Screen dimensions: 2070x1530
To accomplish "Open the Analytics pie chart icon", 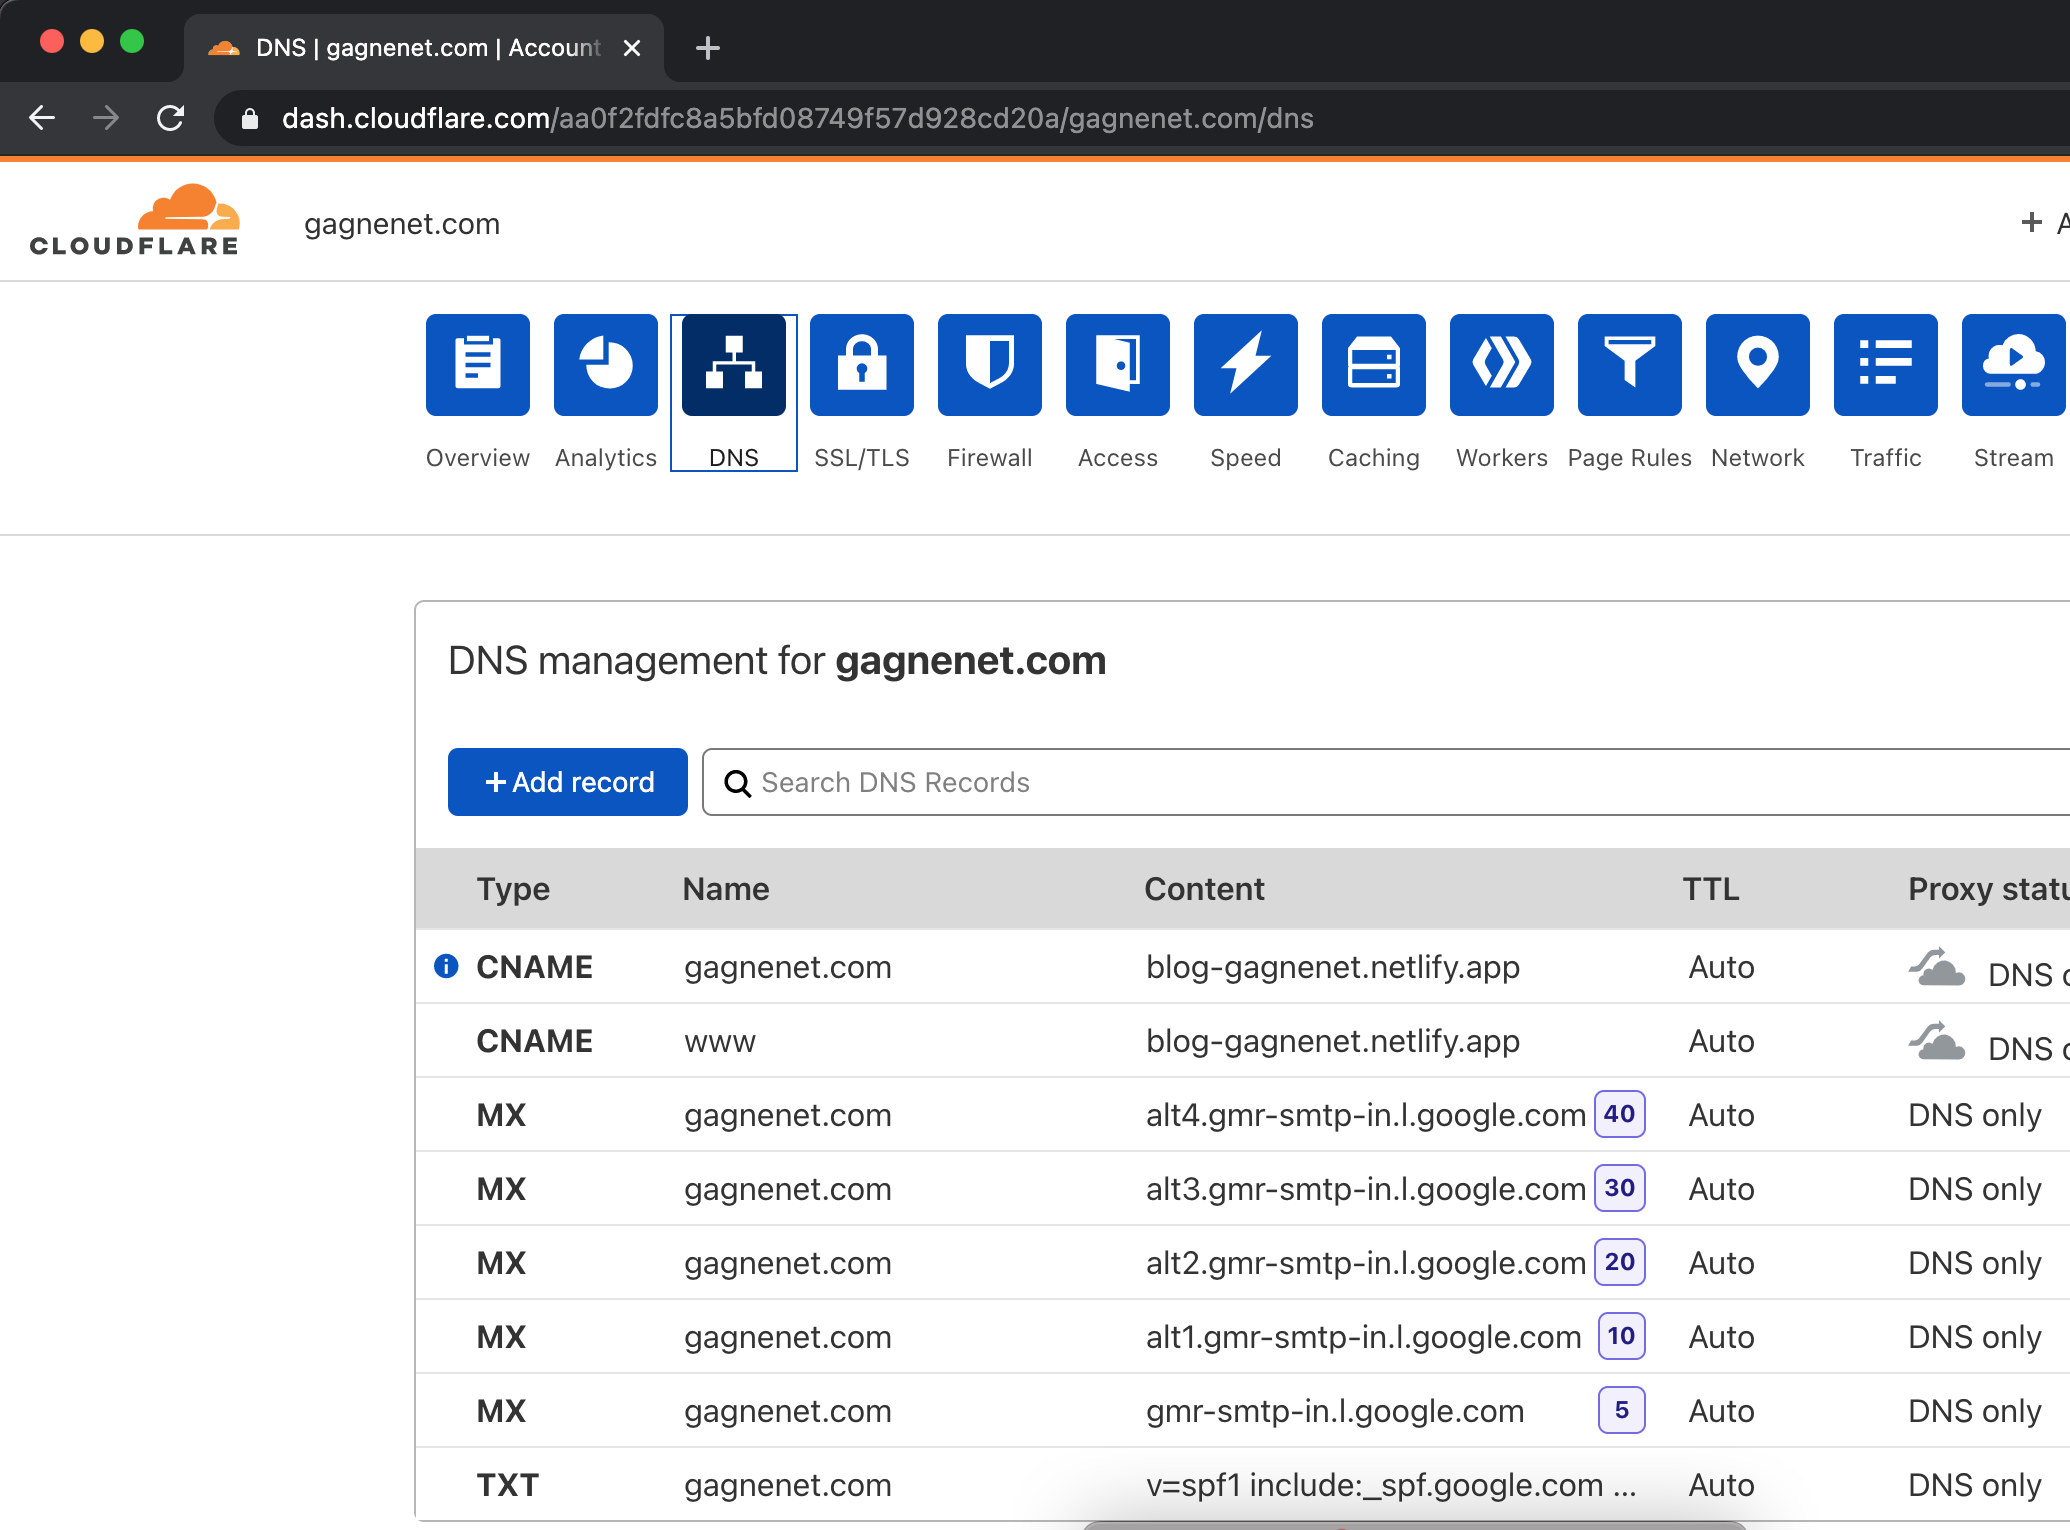I will pyautogui.click(x=606, y=364).
